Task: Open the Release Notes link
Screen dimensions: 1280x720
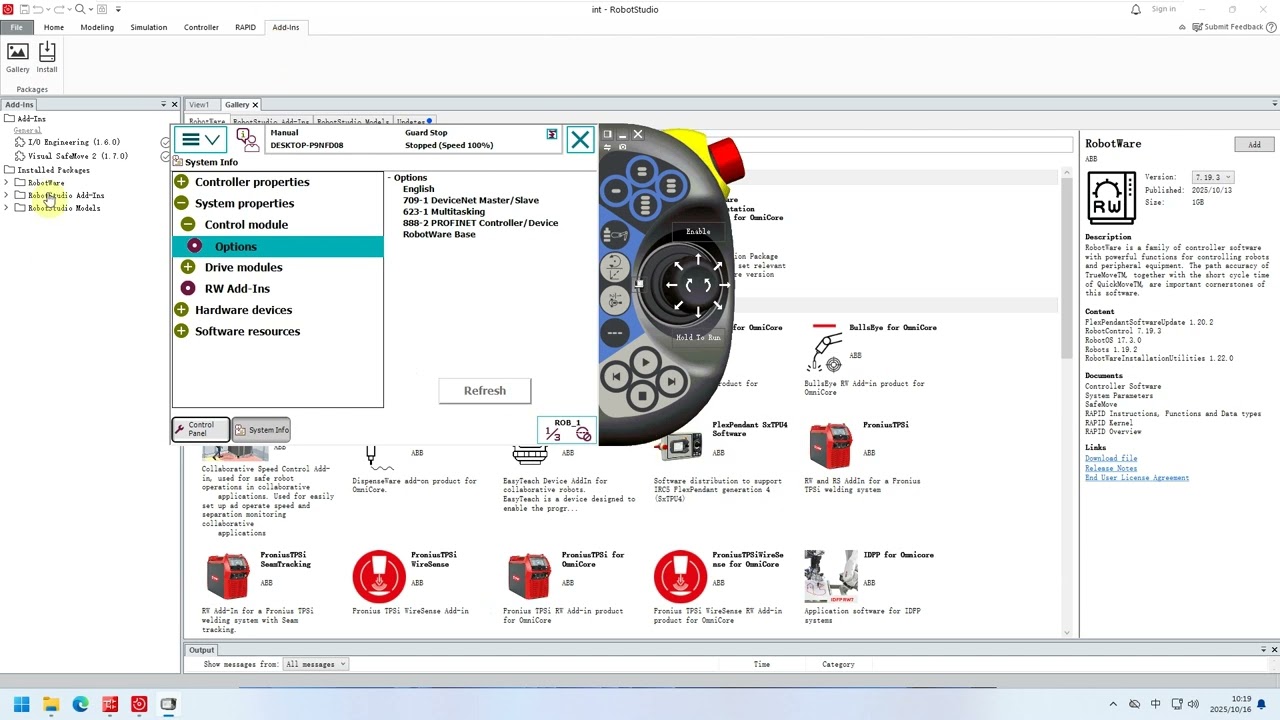Action: coord(1111,468)
